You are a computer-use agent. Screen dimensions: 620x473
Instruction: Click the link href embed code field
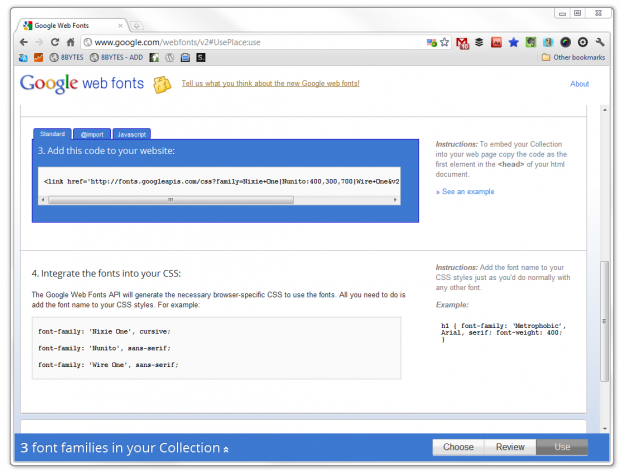[x=219, y=182]
